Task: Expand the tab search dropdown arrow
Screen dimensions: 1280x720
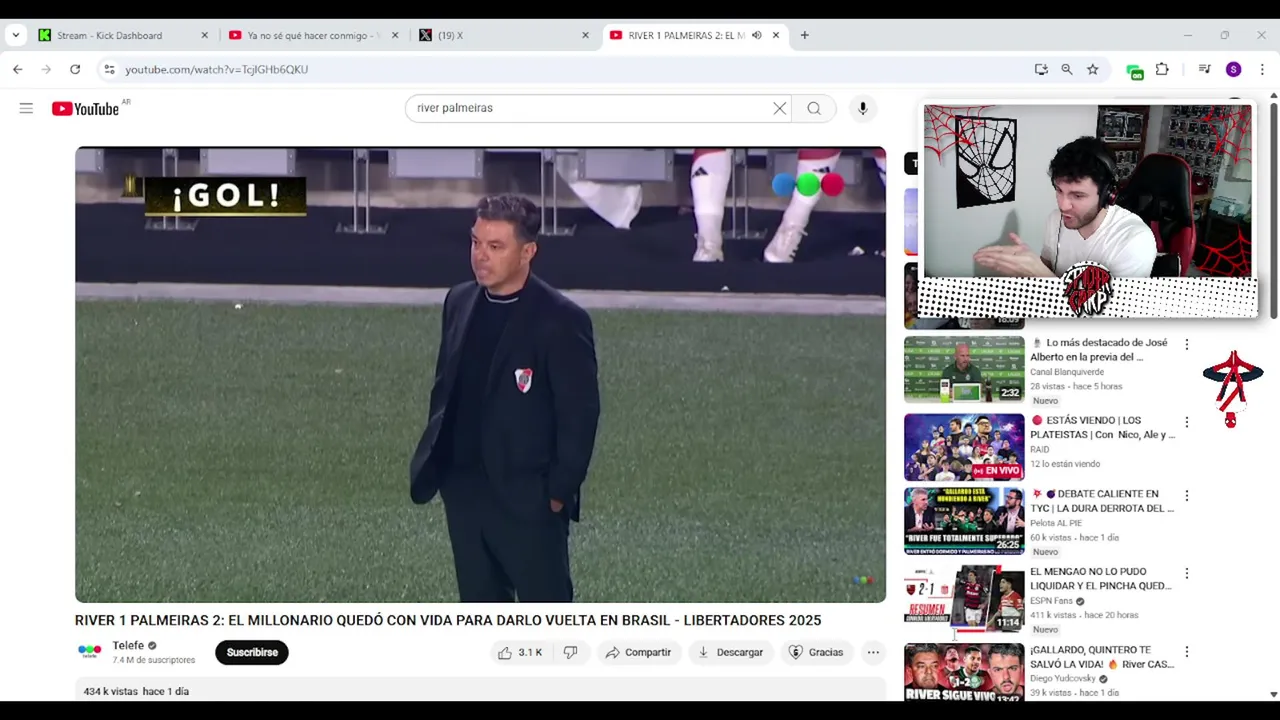Action: (15, 35)
